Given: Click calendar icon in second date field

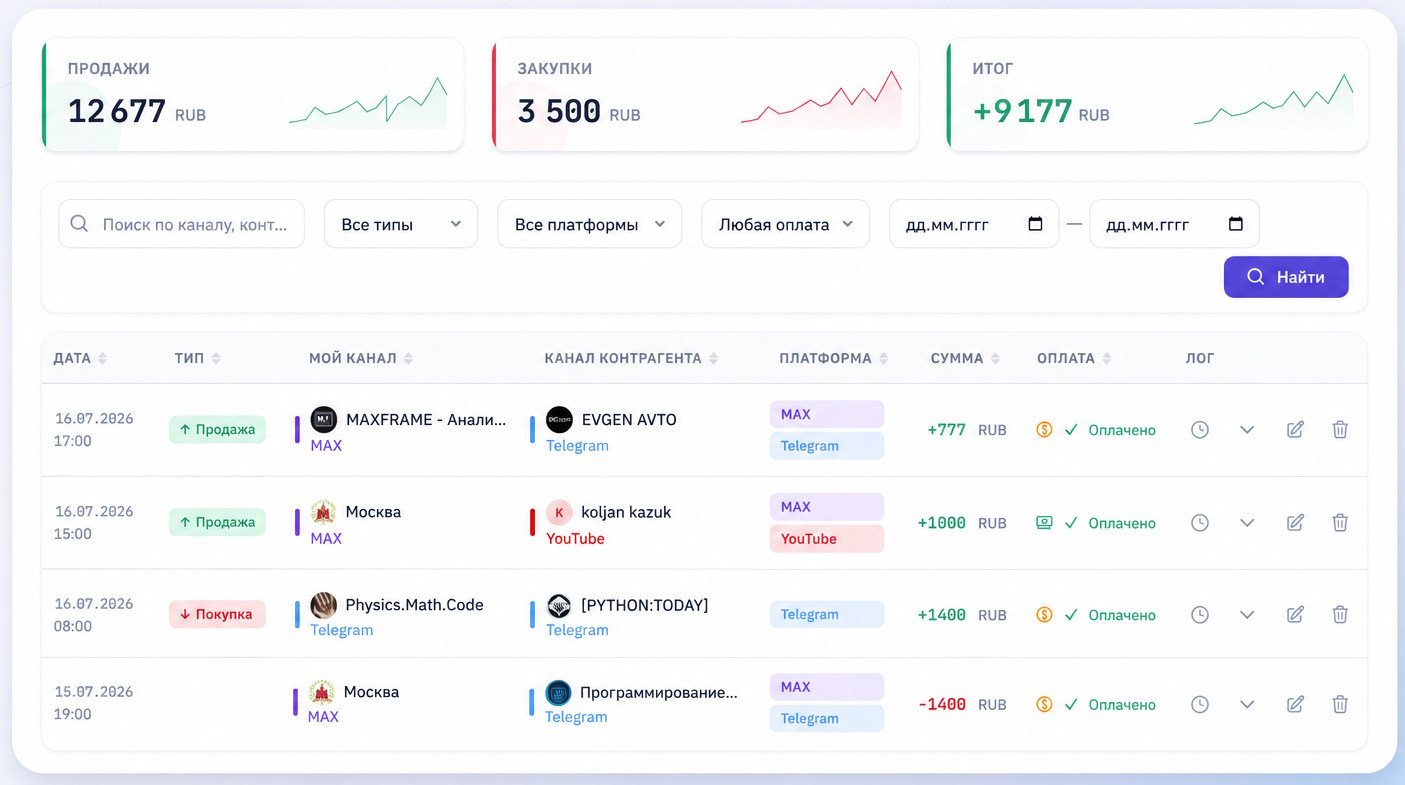Looking at the screenshot, I should [x=1236, y=224].
